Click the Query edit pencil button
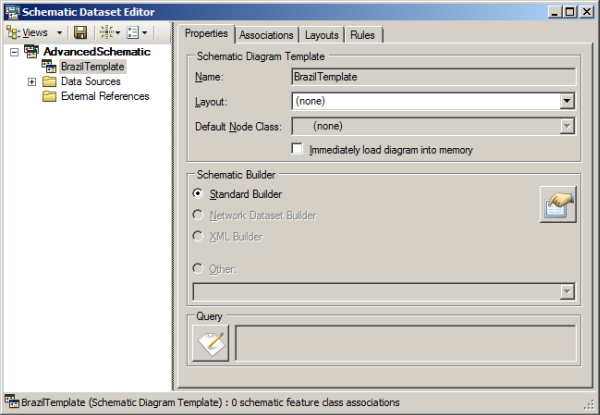This screenshot has width=600, height=415. (x=210, y=343)
